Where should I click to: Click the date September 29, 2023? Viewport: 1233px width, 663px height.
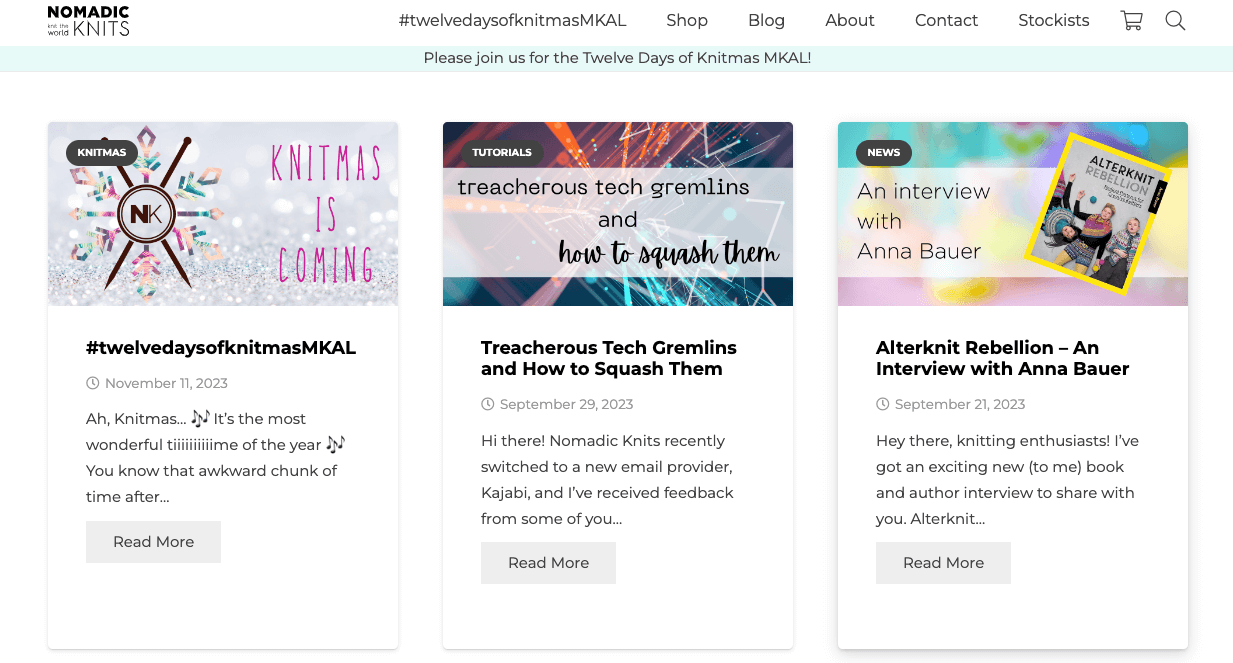tap(566, 404)
